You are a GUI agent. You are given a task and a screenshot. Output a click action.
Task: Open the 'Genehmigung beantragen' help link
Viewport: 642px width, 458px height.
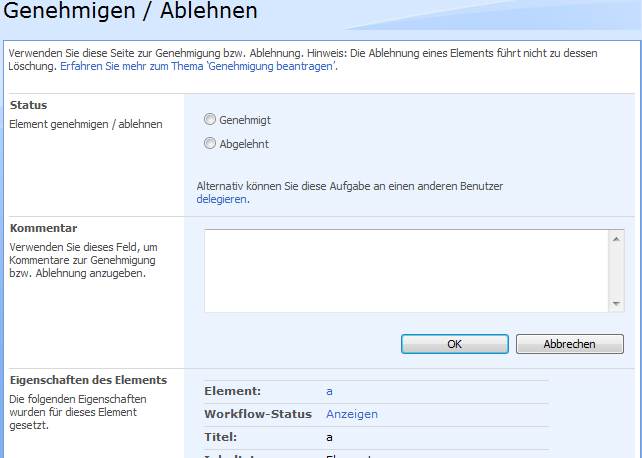198,66
